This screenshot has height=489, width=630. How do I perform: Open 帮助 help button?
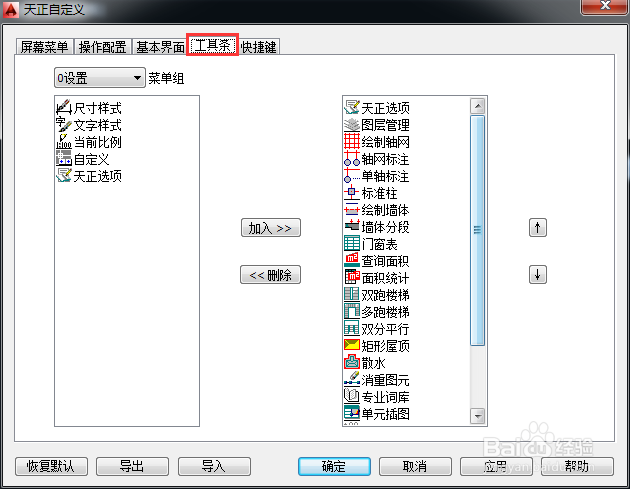[577, 466]
